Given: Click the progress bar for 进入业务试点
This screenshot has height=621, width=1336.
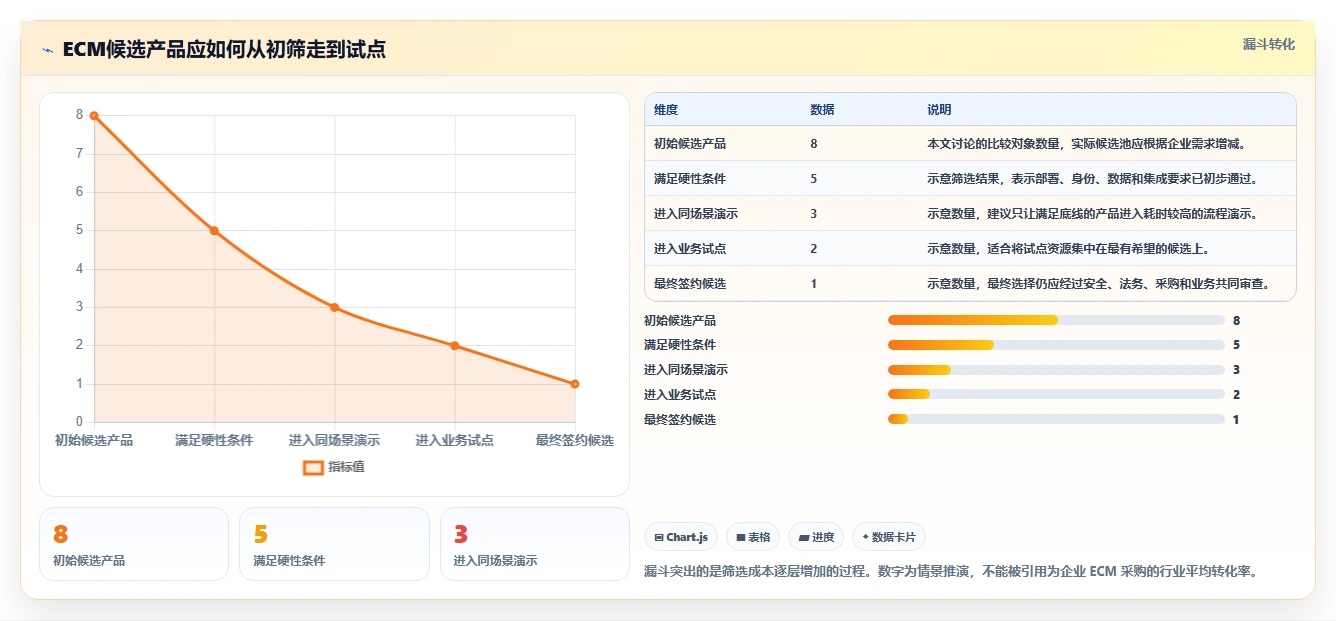Looking at the screenshot, I should [1056, 395].
